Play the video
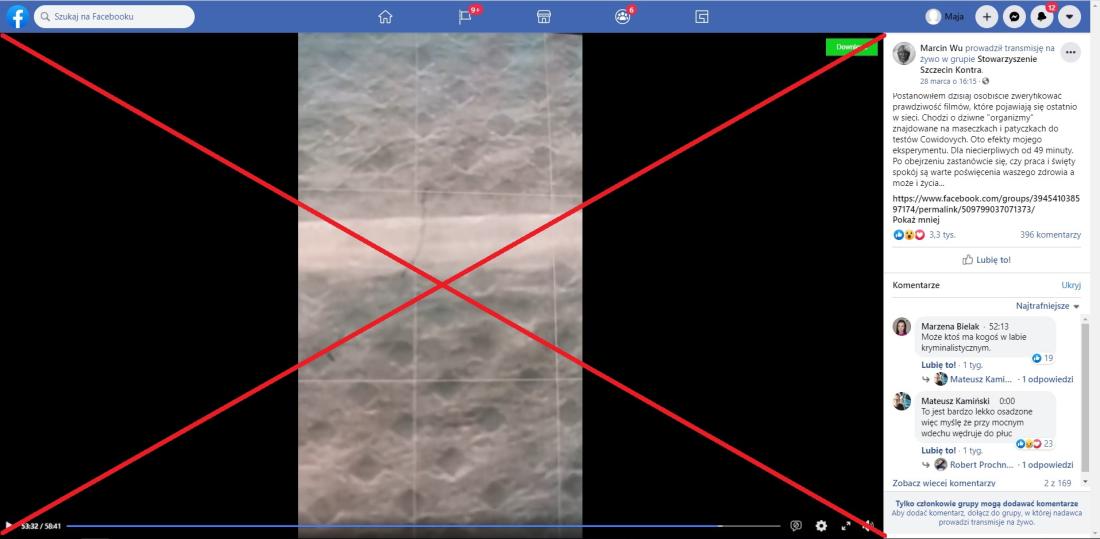The height and width of the screenshot is (539, 1100). coord(8,526)
